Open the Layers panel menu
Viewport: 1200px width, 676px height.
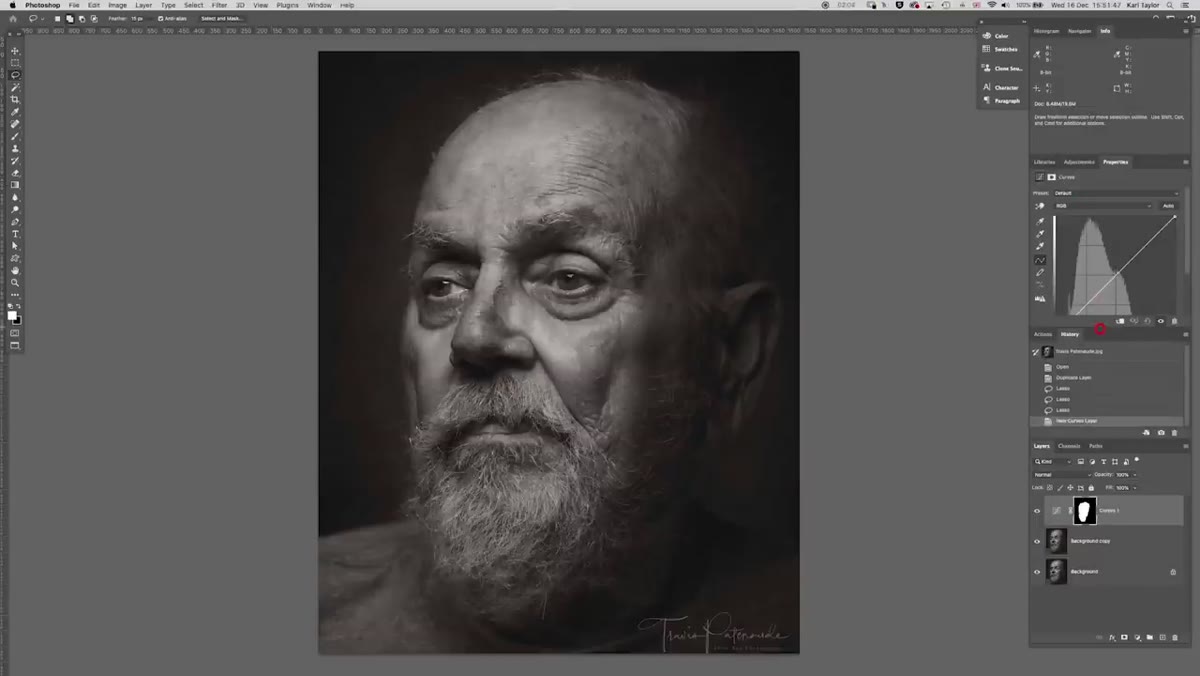(x=1186, y=446)
